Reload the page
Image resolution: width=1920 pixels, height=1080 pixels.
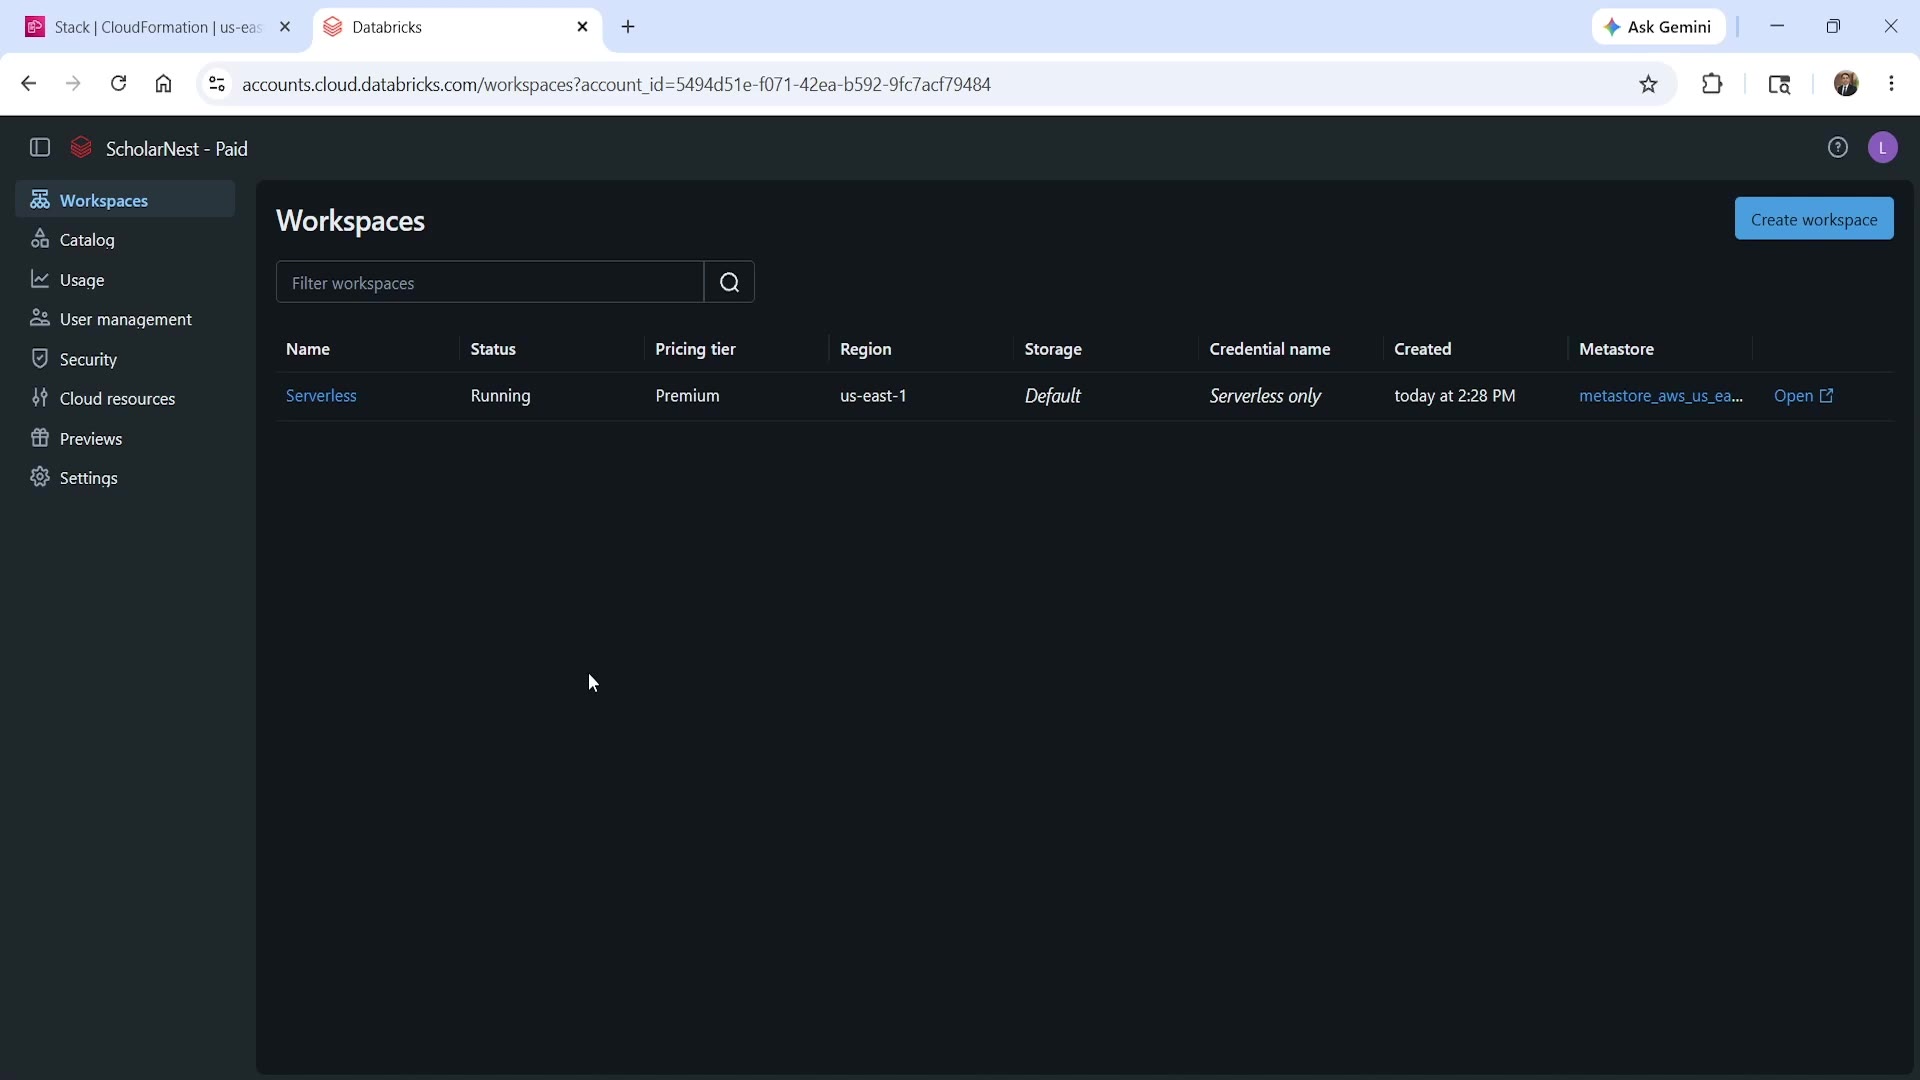(x=119, y=84)
